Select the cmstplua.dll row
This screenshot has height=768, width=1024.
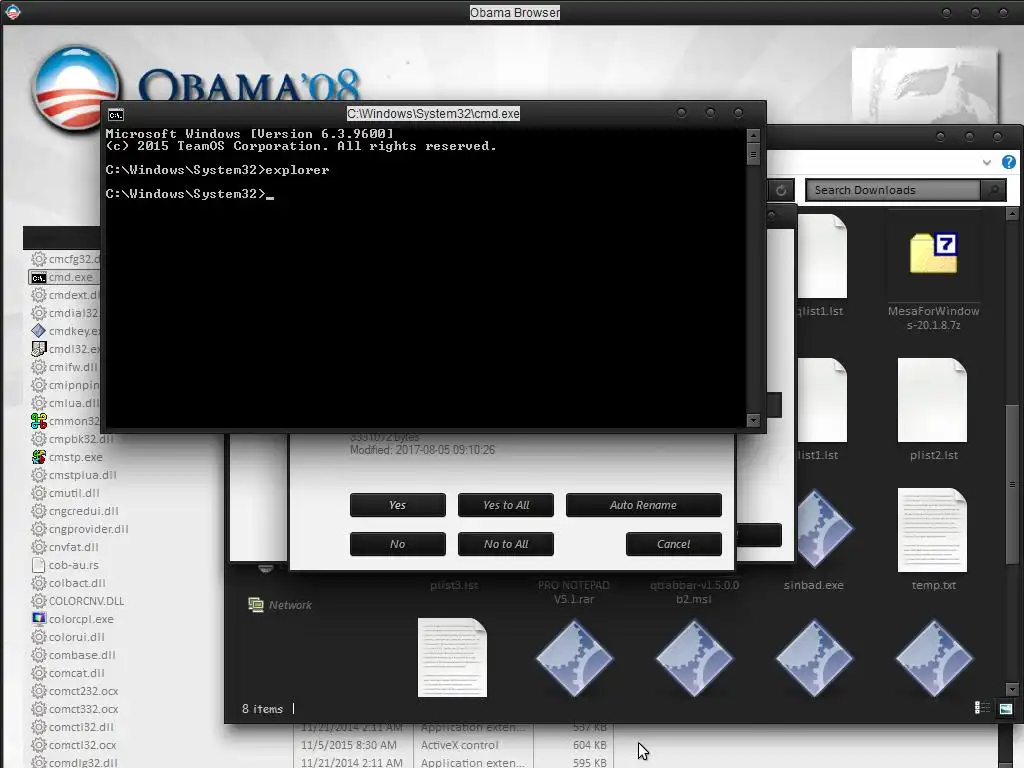tap(74, 475)
